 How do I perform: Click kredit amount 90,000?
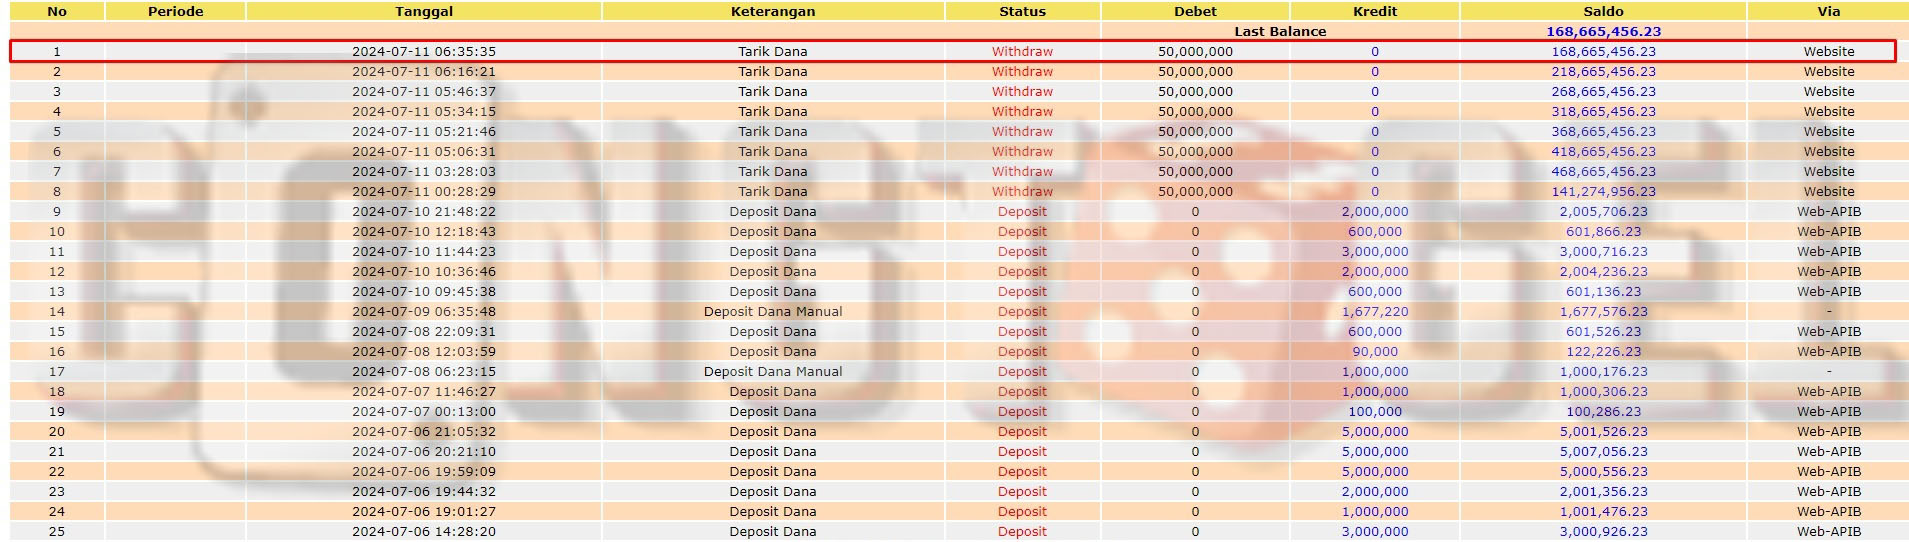[1374, 352]
